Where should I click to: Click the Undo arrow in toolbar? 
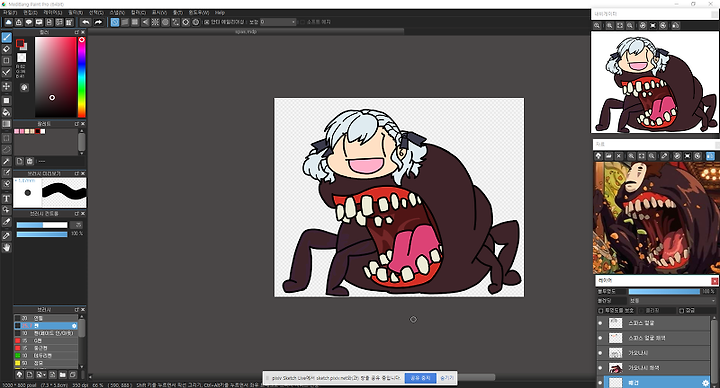86,22
